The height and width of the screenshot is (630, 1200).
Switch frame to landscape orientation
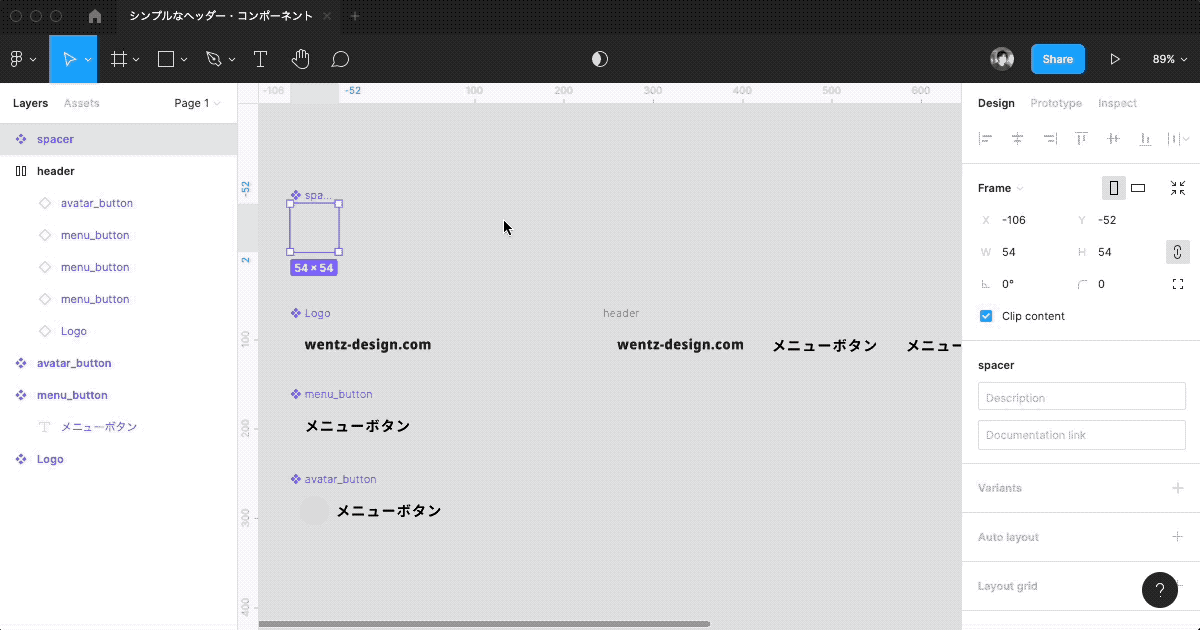[1138, 188]
